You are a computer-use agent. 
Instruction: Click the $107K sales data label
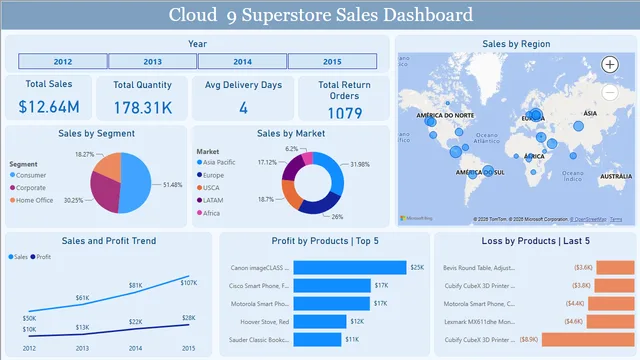point(189,282)
